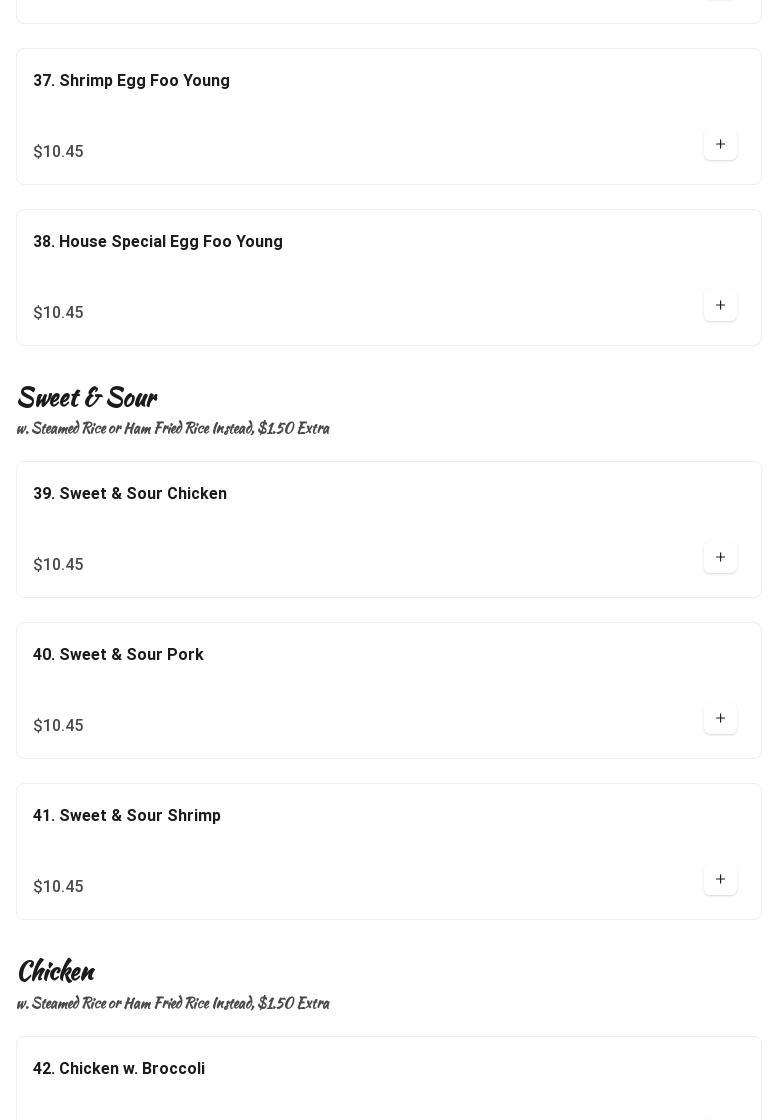Click the rice note under Sweet & Sour heading
Screen dimensions: 778x1120
(x=173, y=428)
